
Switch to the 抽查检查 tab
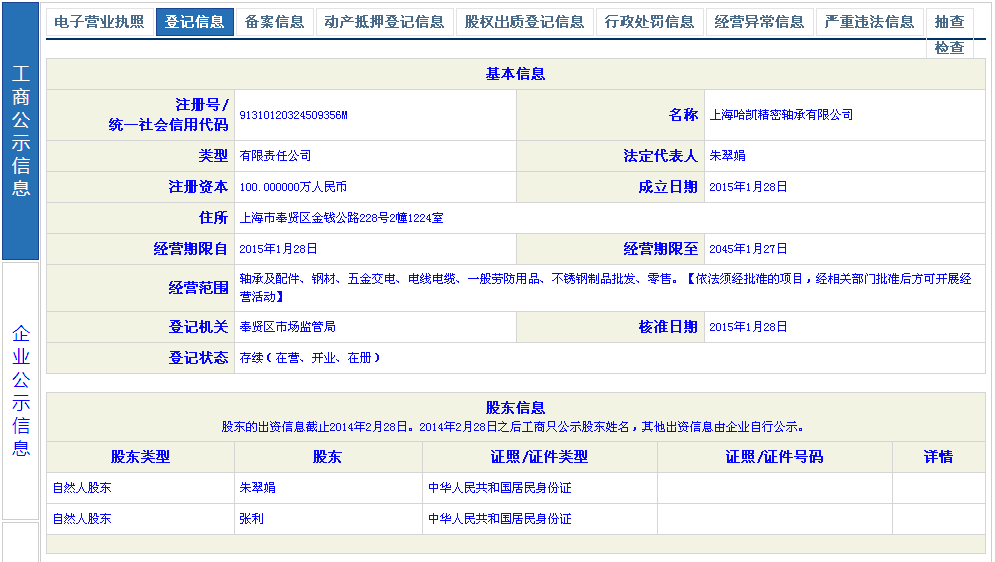949,33
